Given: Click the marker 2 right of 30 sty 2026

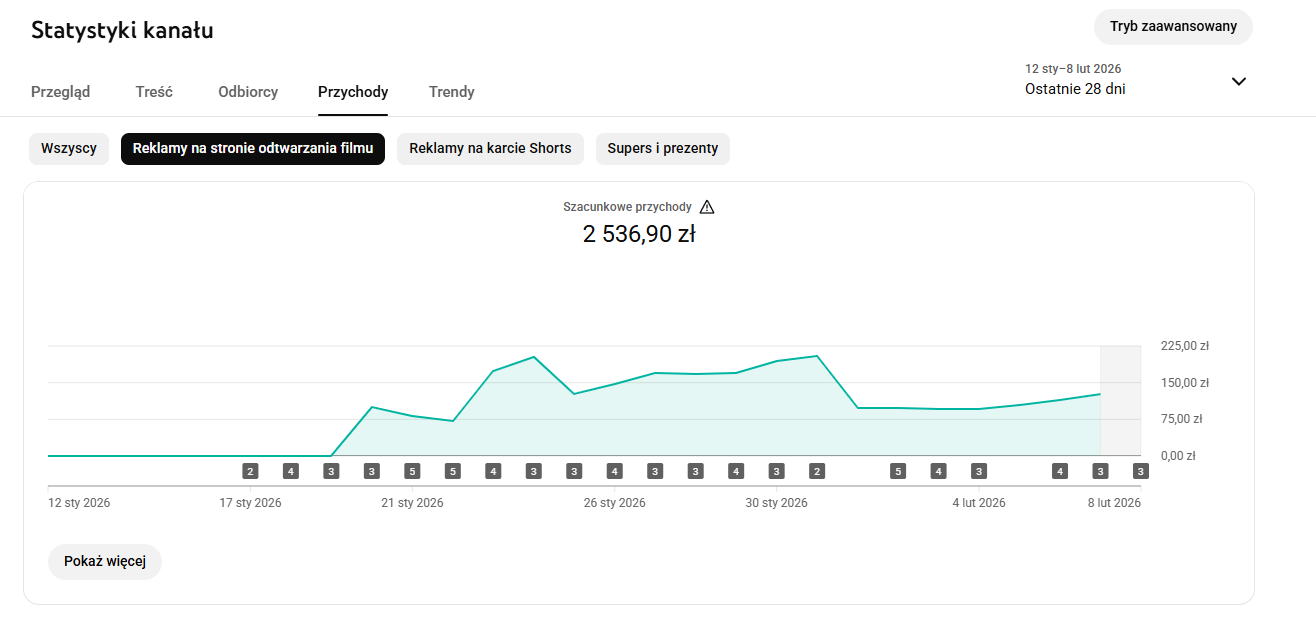Looking at the screenshot, I should pyautogui.click(x=817, y=471).
